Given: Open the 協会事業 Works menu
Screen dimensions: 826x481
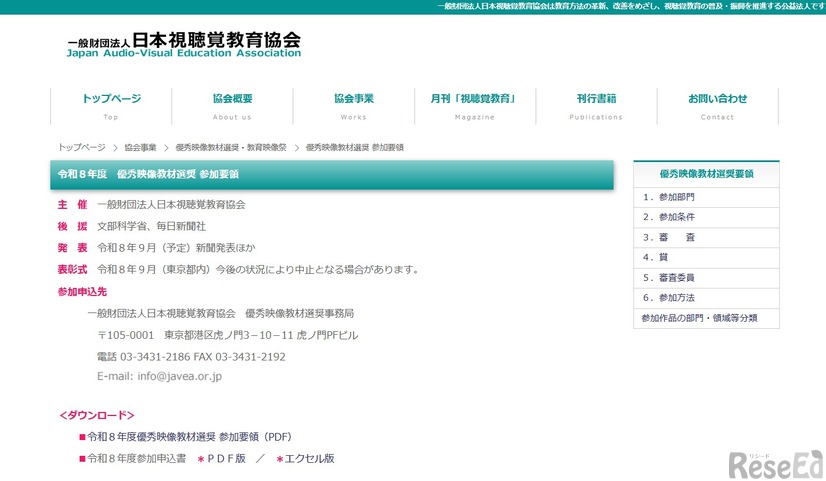Looking at the screenshot, I should click(353, 106).
